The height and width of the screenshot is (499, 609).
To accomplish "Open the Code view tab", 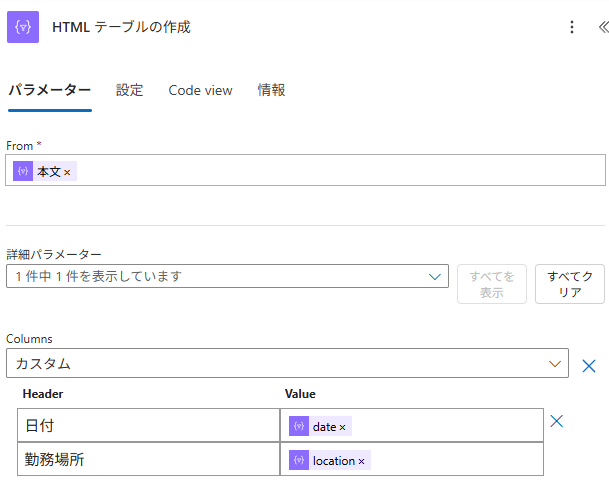I will coord(200,90).
